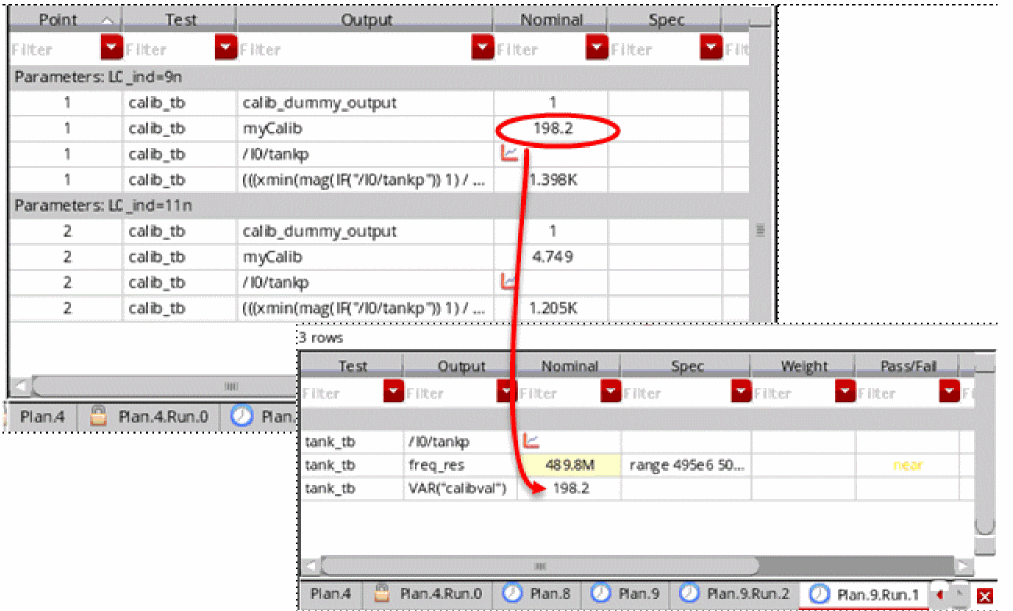Click the Output filter field in upper table
Screen dimensions: 1013x611
pyautogui.click(x=355, y=49)
